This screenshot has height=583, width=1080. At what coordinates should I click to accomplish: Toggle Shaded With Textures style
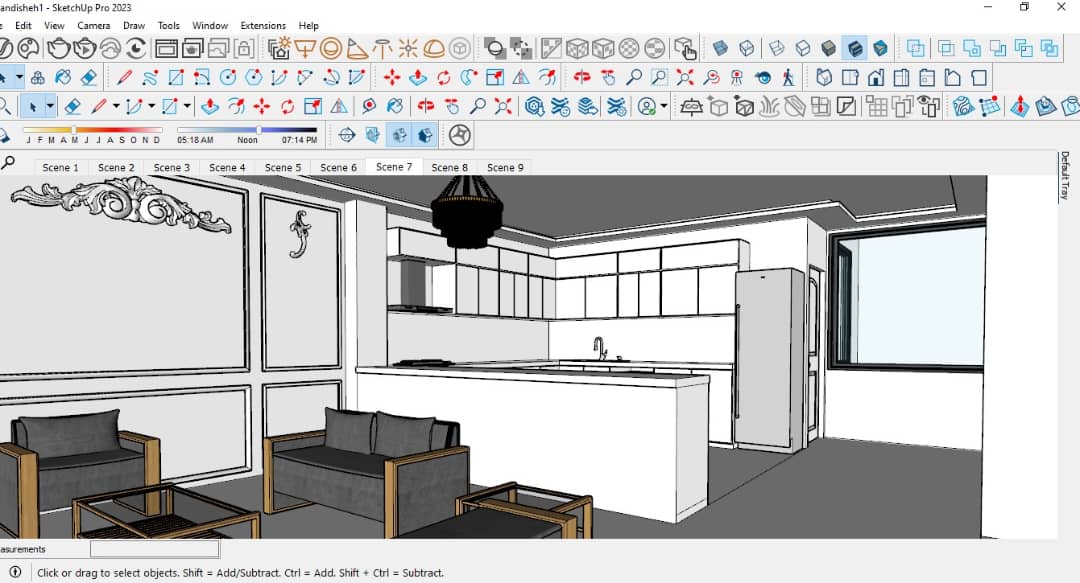855,48
